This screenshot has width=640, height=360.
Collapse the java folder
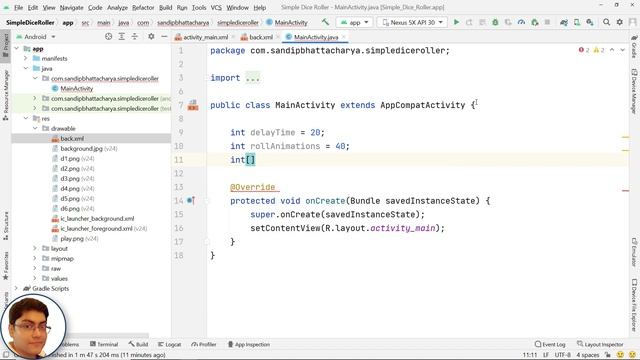[x=26, y=68]
